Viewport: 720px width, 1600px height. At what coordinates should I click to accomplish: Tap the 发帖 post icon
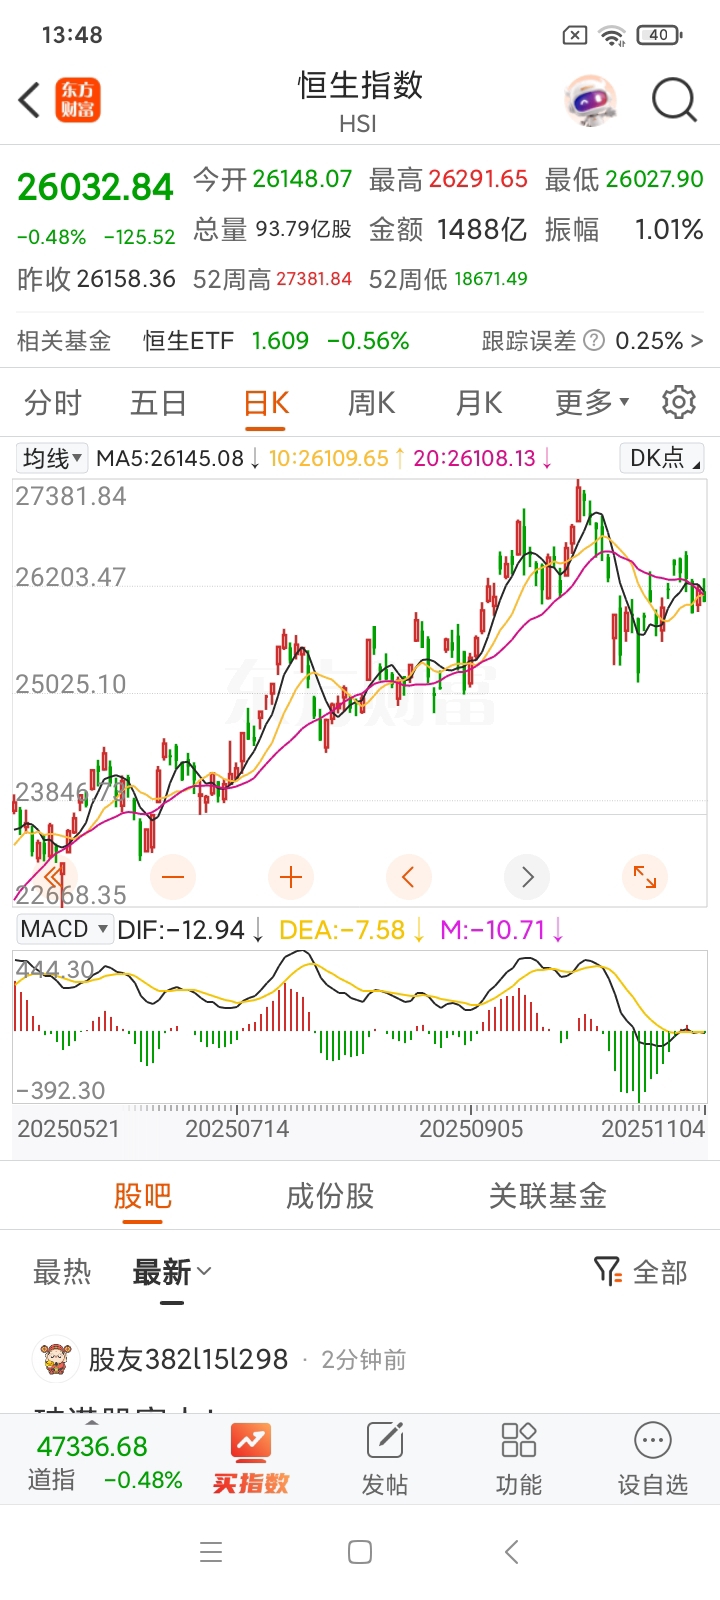(x=385, y=1459)
